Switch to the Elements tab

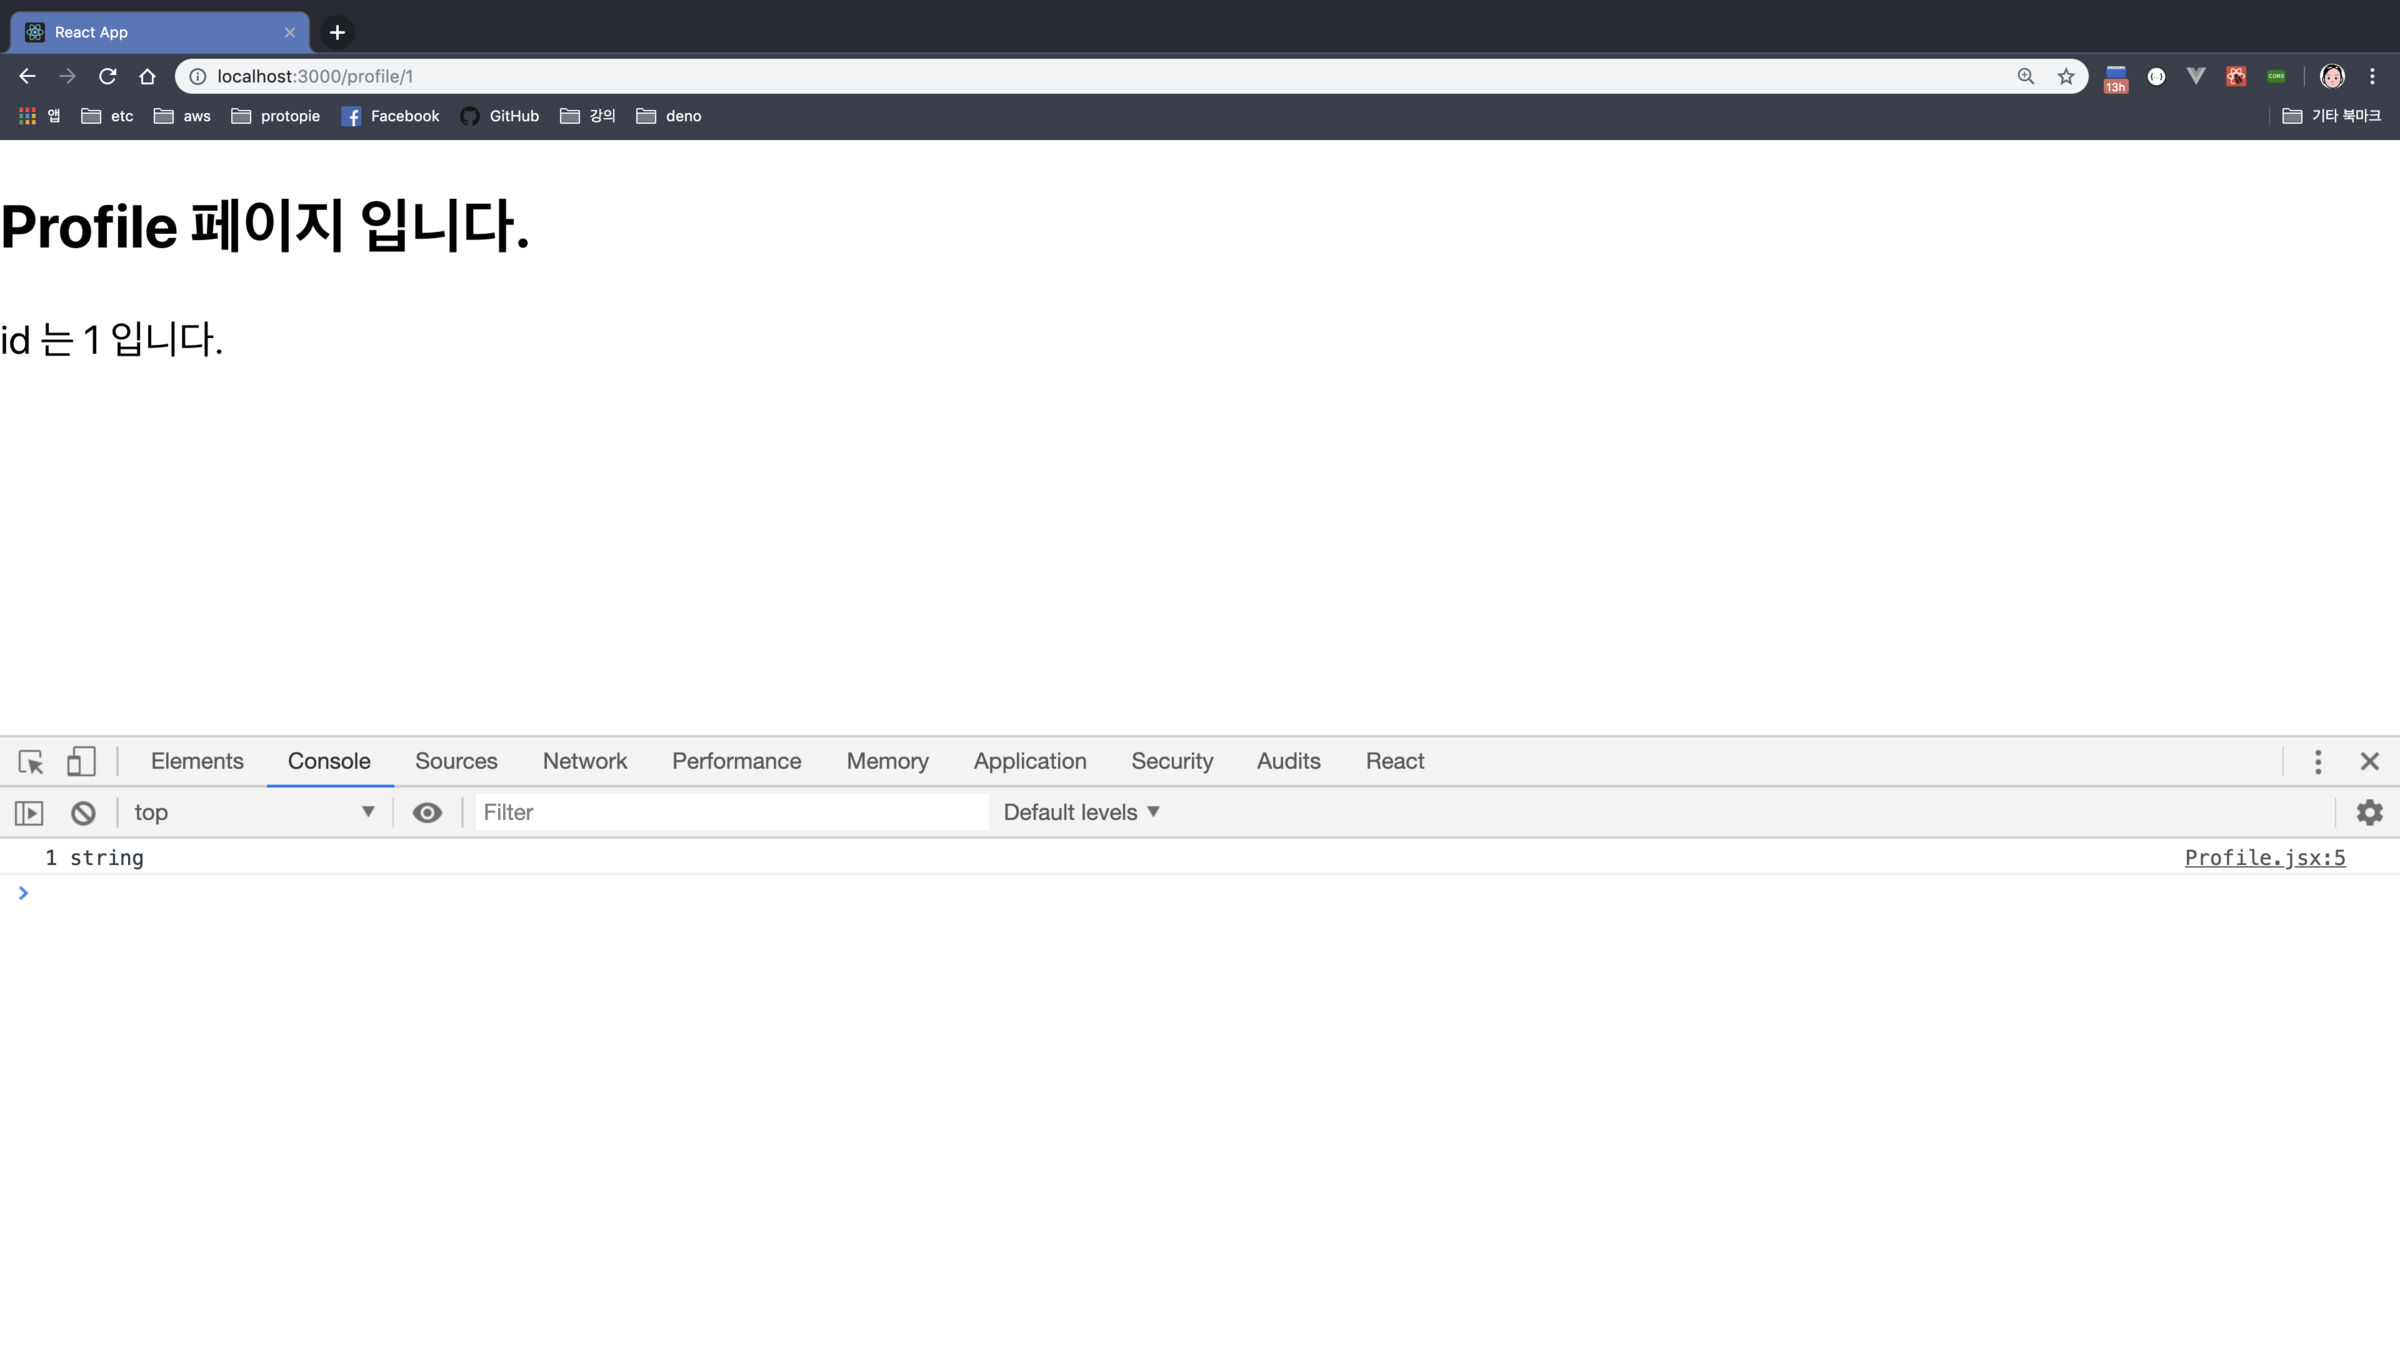(x=197, y=762)
